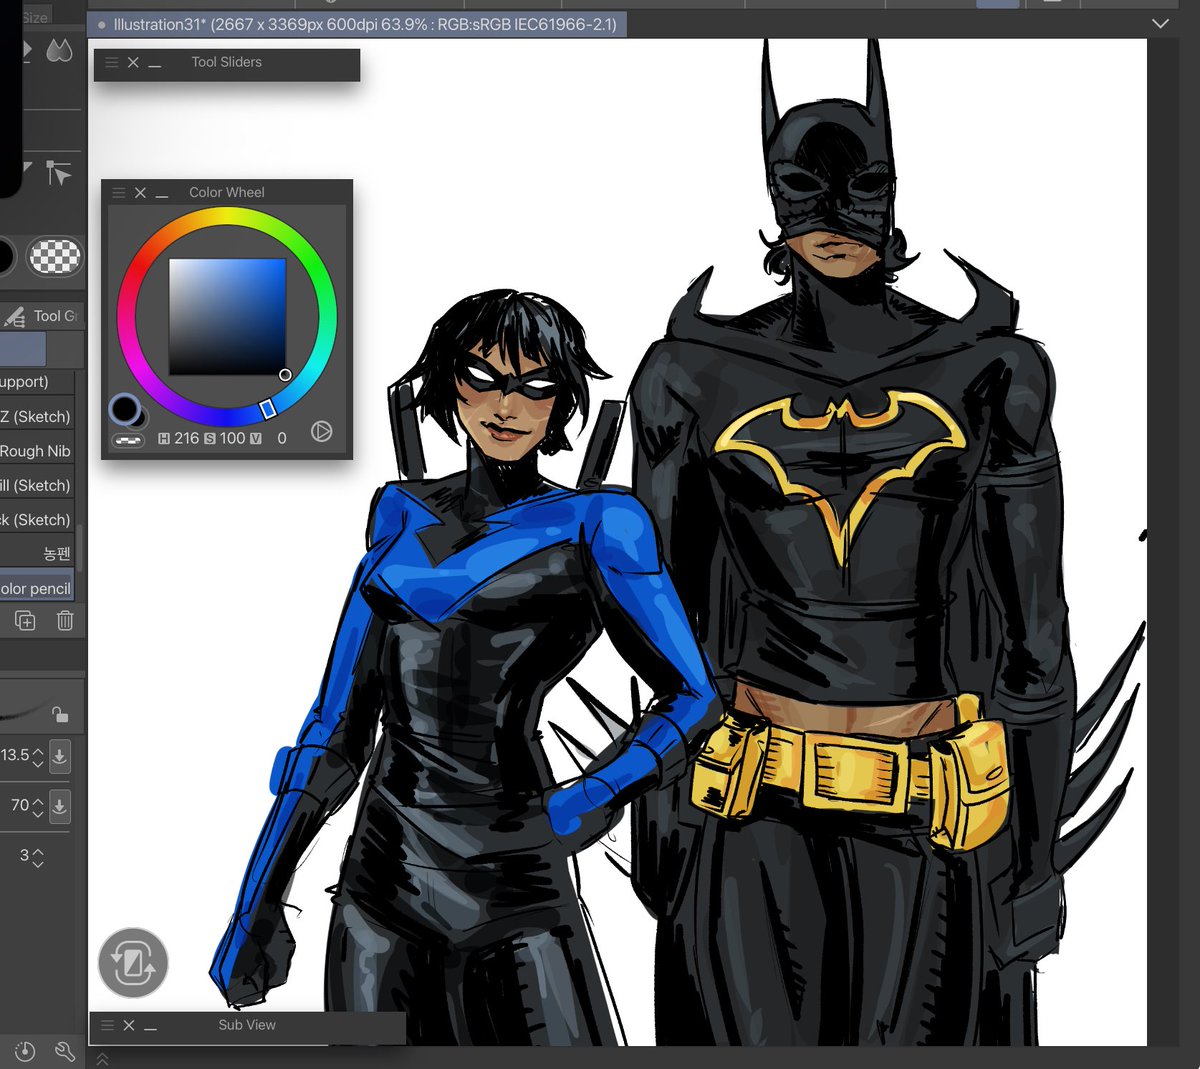Screen dimensions: 1200x1069
Task: Click the floating canvas flip rotate button
Action: point(133,964)
